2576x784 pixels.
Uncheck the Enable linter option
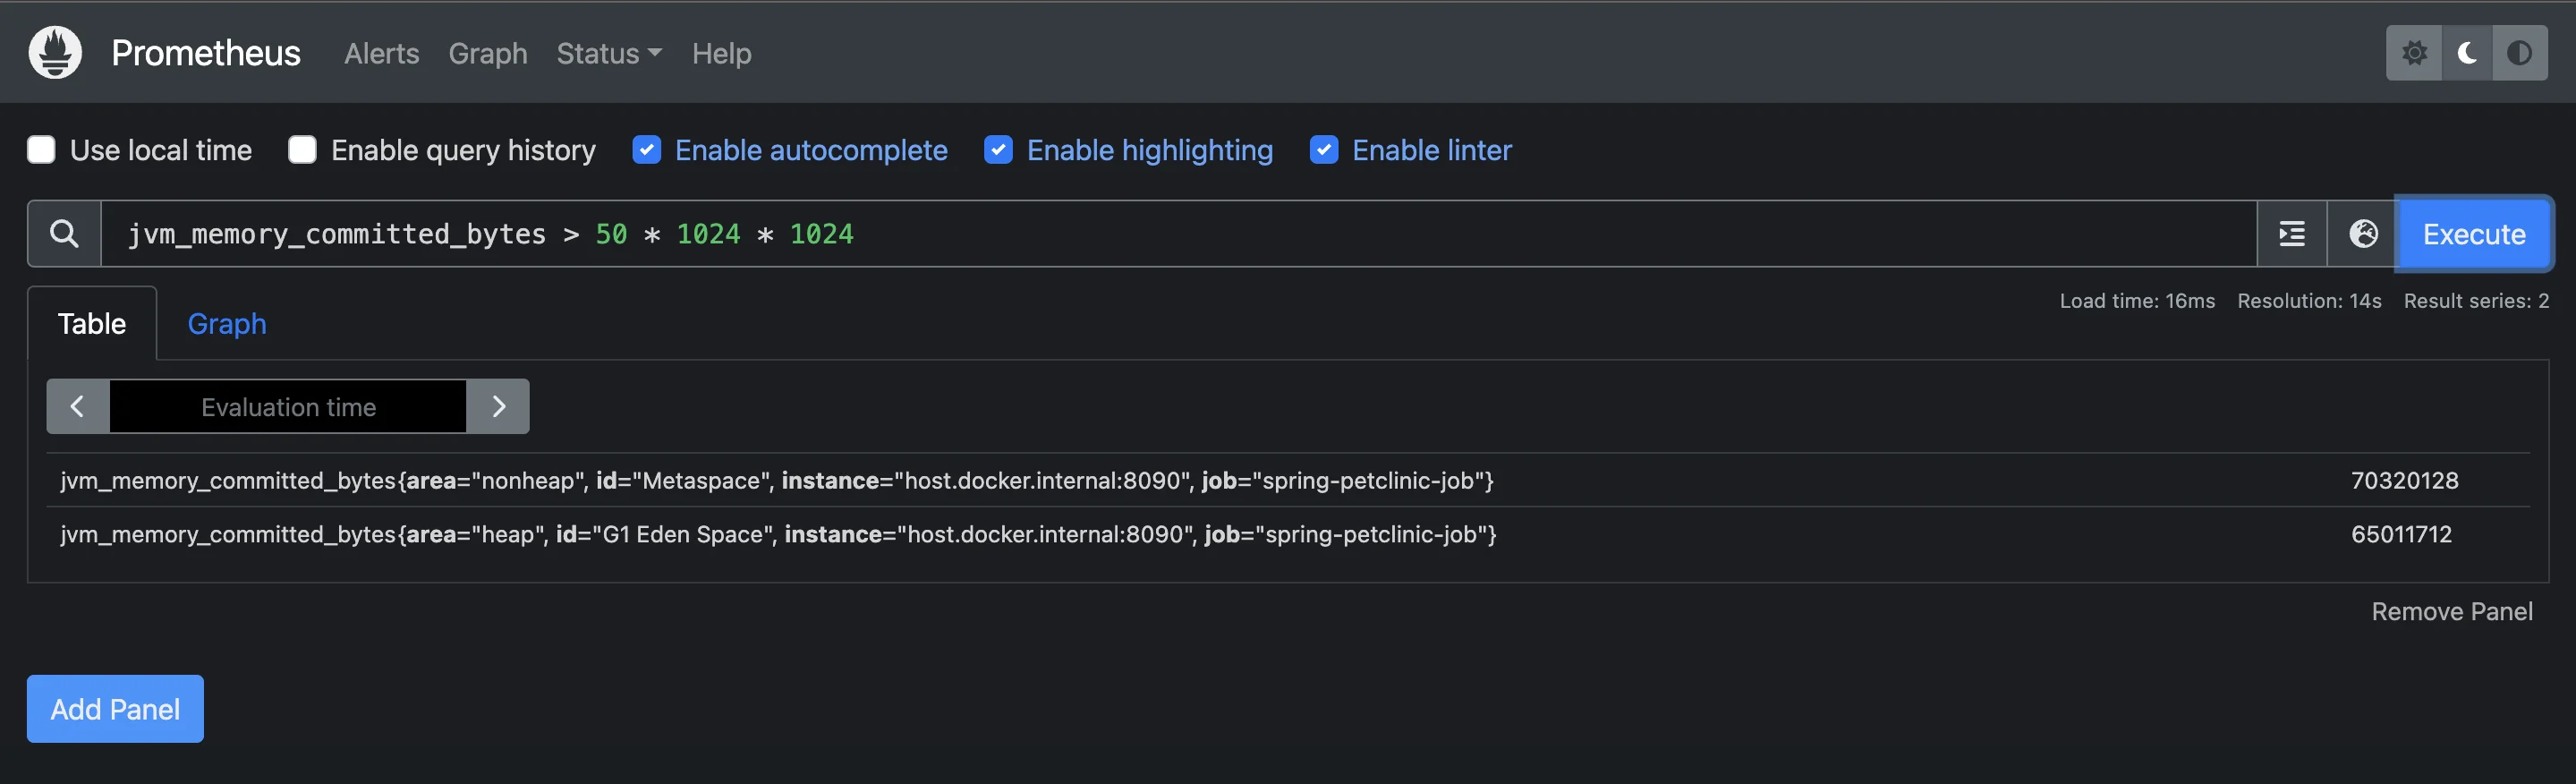pyautogui.click(x=1324, y=150)
